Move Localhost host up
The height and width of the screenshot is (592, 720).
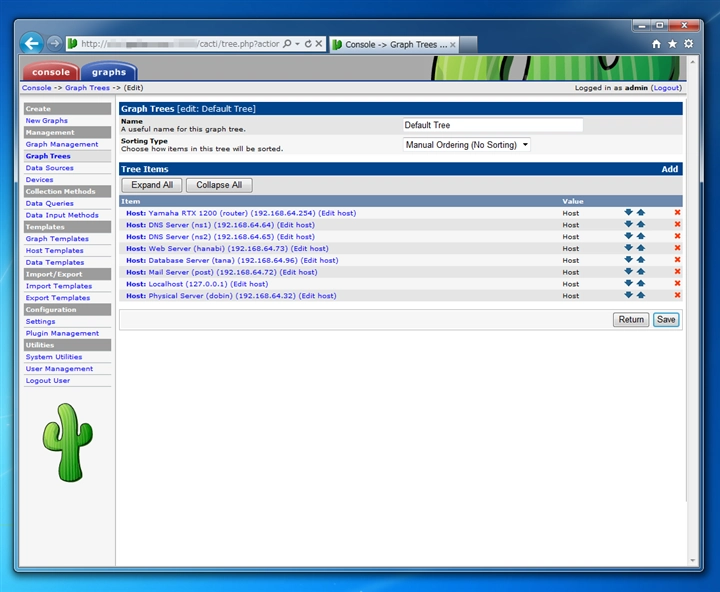click(x=641, y=283)
